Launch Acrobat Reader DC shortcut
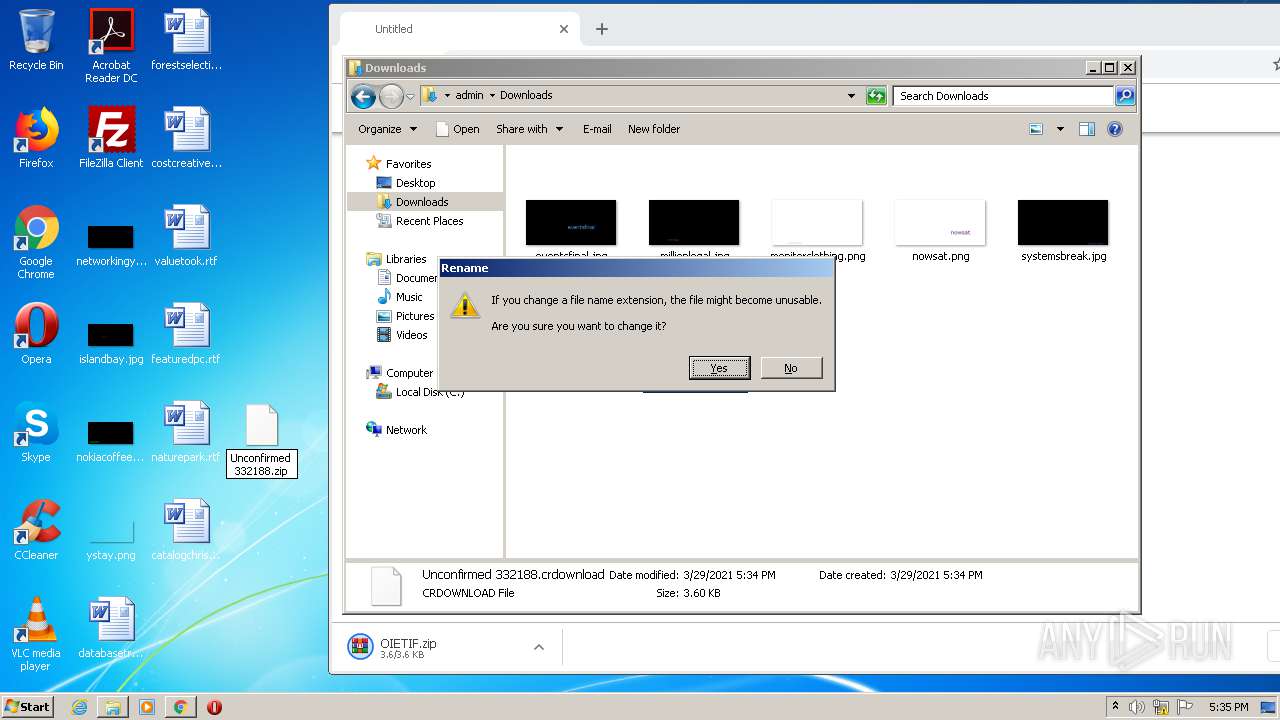 111,46
